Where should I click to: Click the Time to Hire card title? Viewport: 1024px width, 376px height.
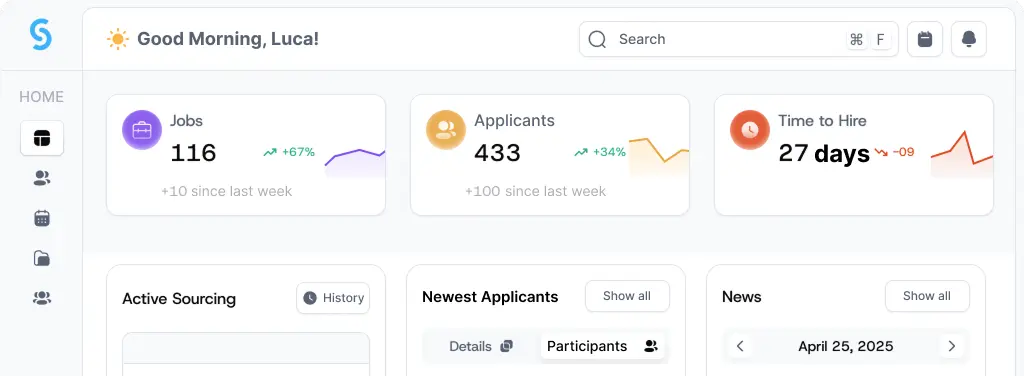tap(822, 121)
